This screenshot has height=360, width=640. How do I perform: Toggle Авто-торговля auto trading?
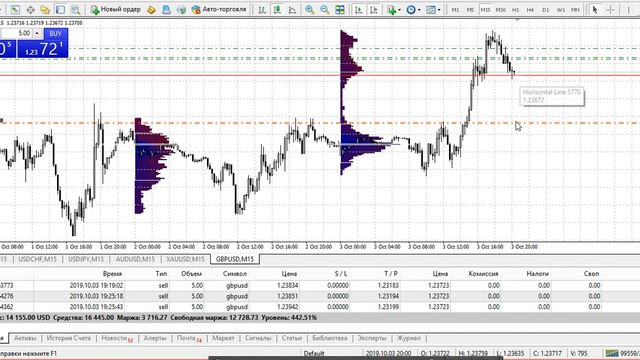pyautogui.click(x=219, y=9)
